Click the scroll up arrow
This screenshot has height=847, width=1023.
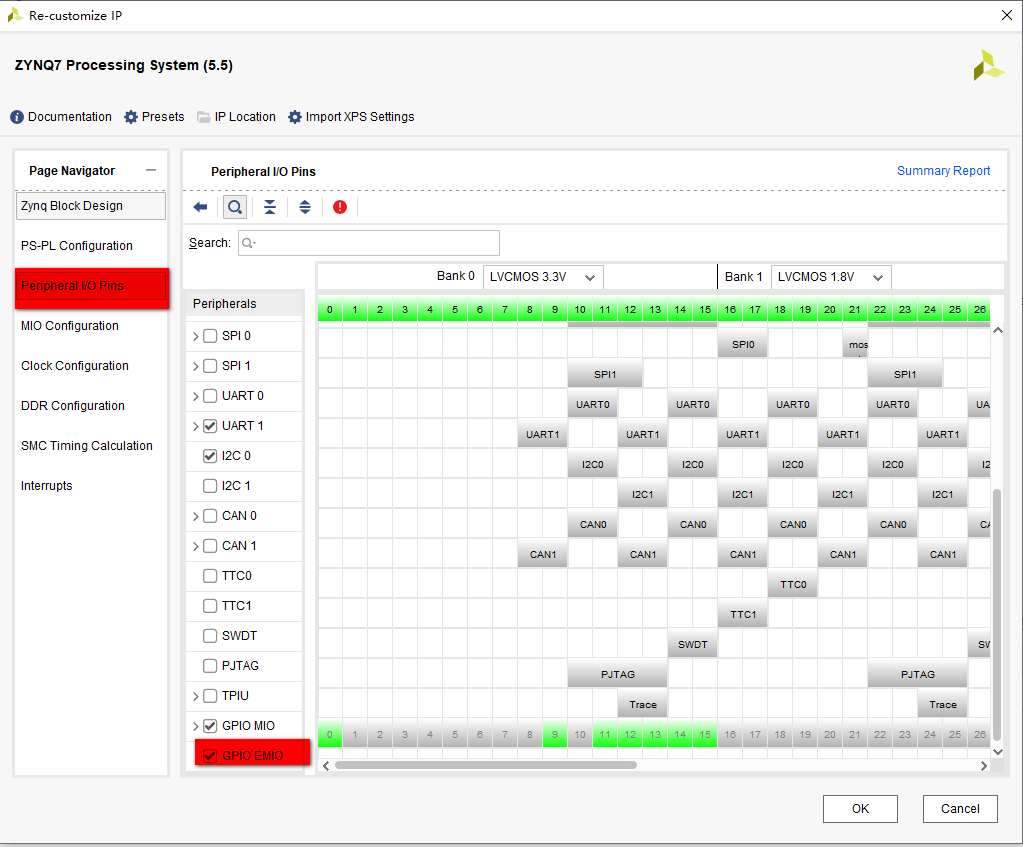pos(998,330)
